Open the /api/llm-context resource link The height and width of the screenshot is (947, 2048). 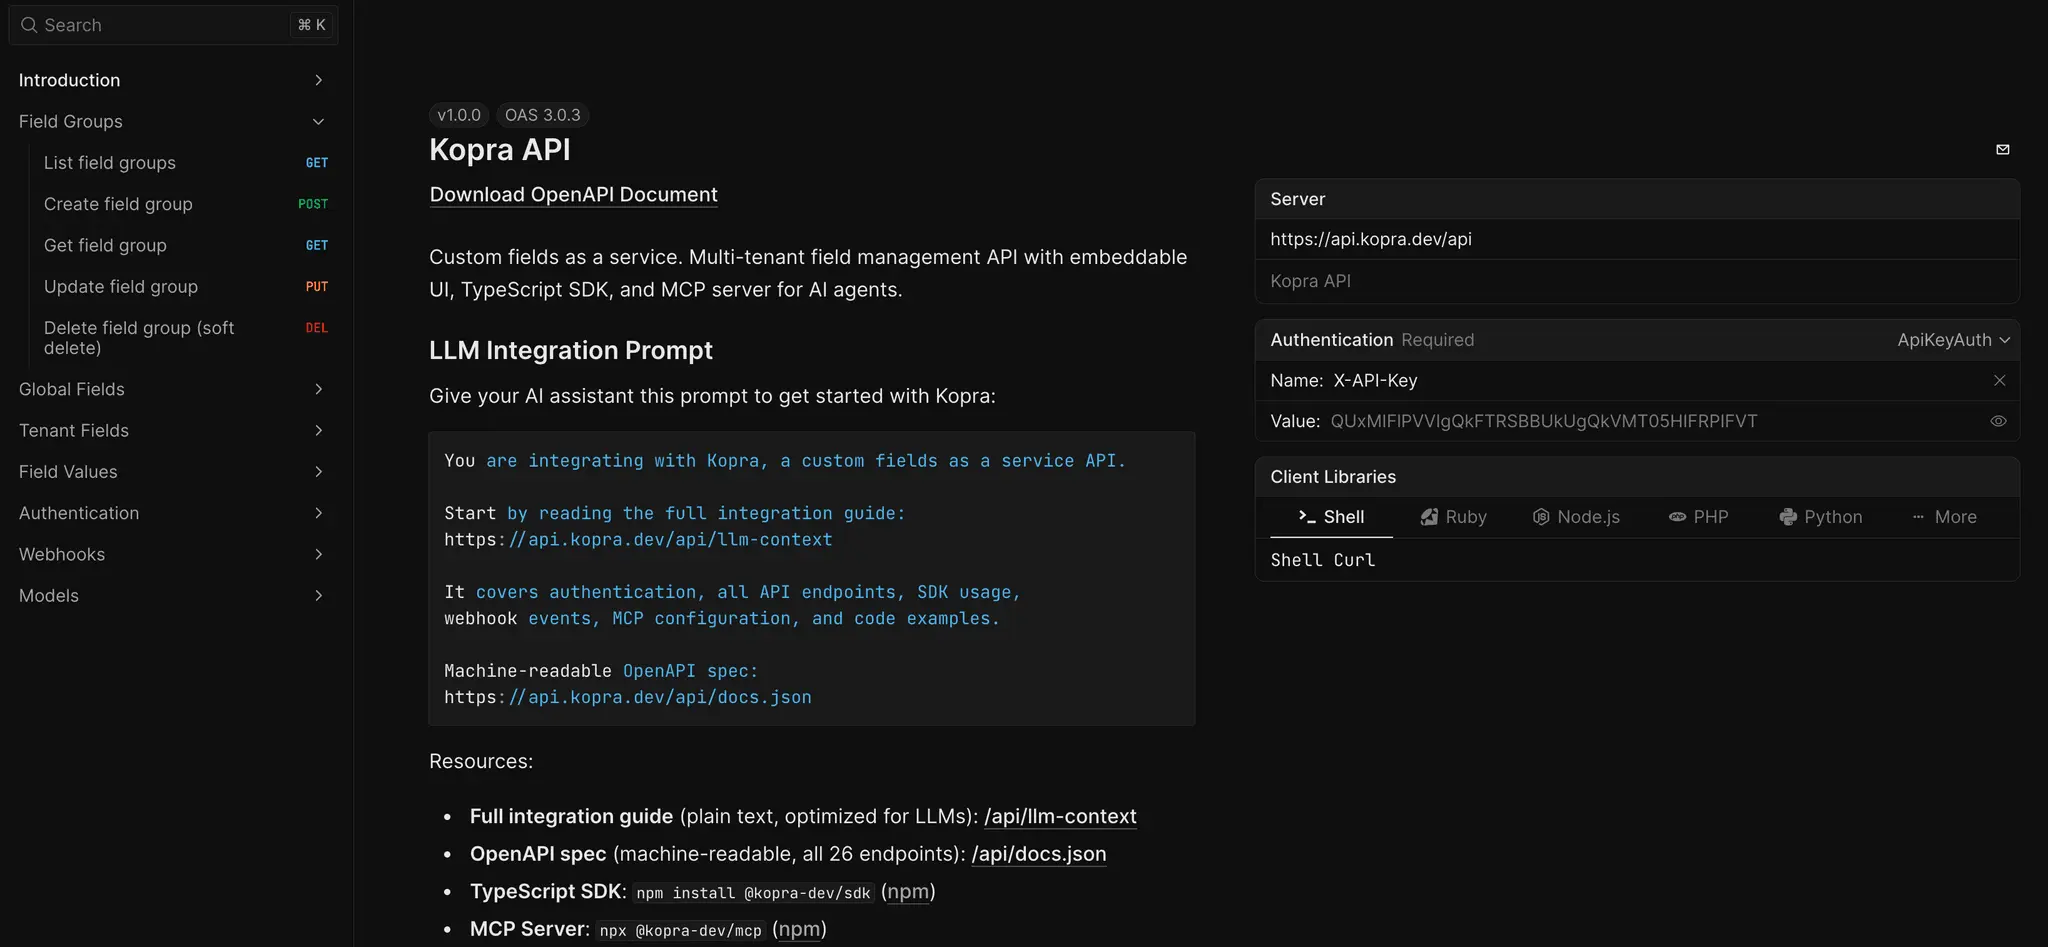[1060, 816]
